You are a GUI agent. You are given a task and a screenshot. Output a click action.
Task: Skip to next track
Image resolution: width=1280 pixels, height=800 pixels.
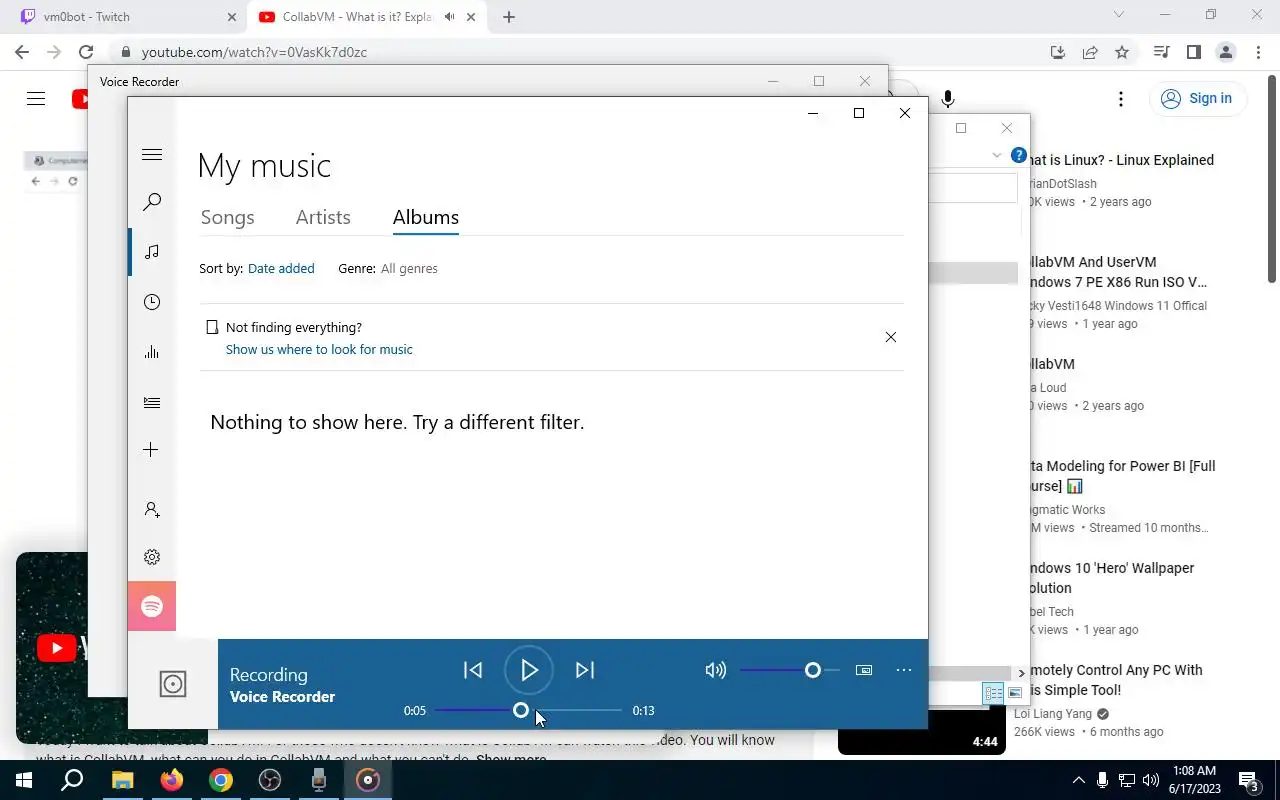coord(585,670)
